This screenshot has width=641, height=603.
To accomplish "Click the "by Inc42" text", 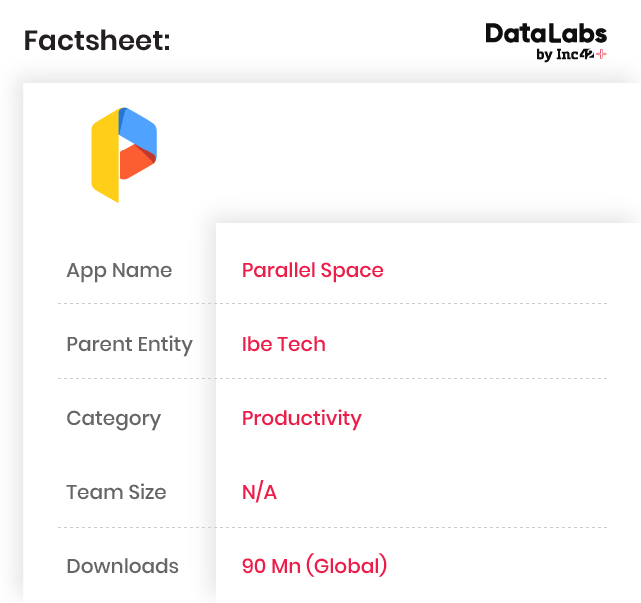I will (565, 55).
